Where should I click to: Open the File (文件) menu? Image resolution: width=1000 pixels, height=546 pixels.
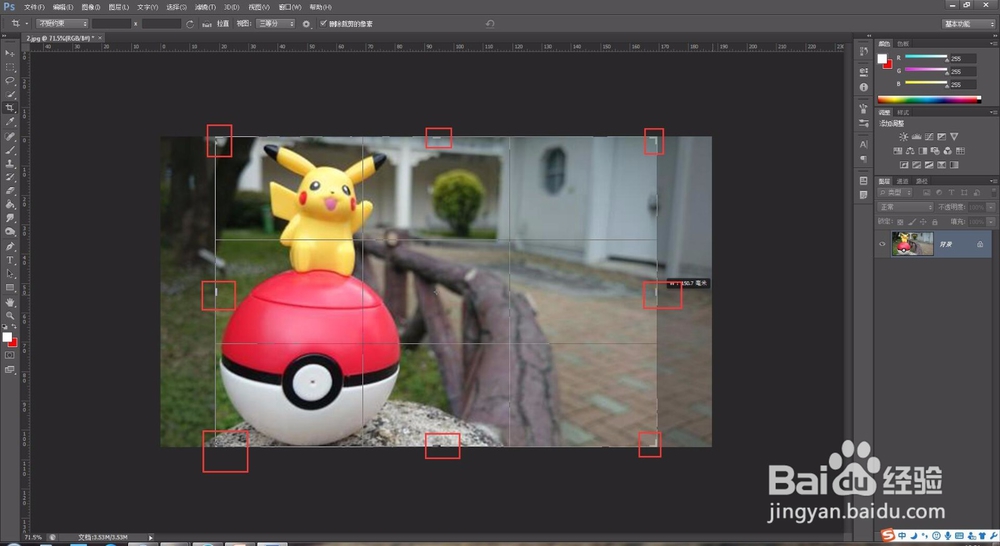coord(34,7)
